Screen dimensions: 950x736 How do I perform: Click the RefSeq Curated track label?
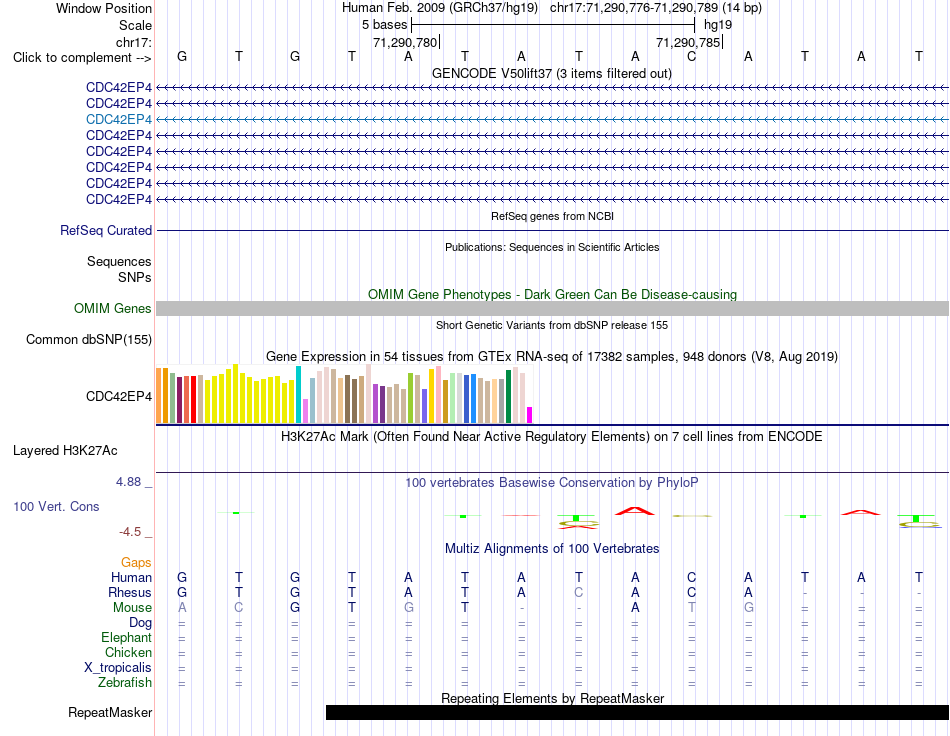coord(106,230)
